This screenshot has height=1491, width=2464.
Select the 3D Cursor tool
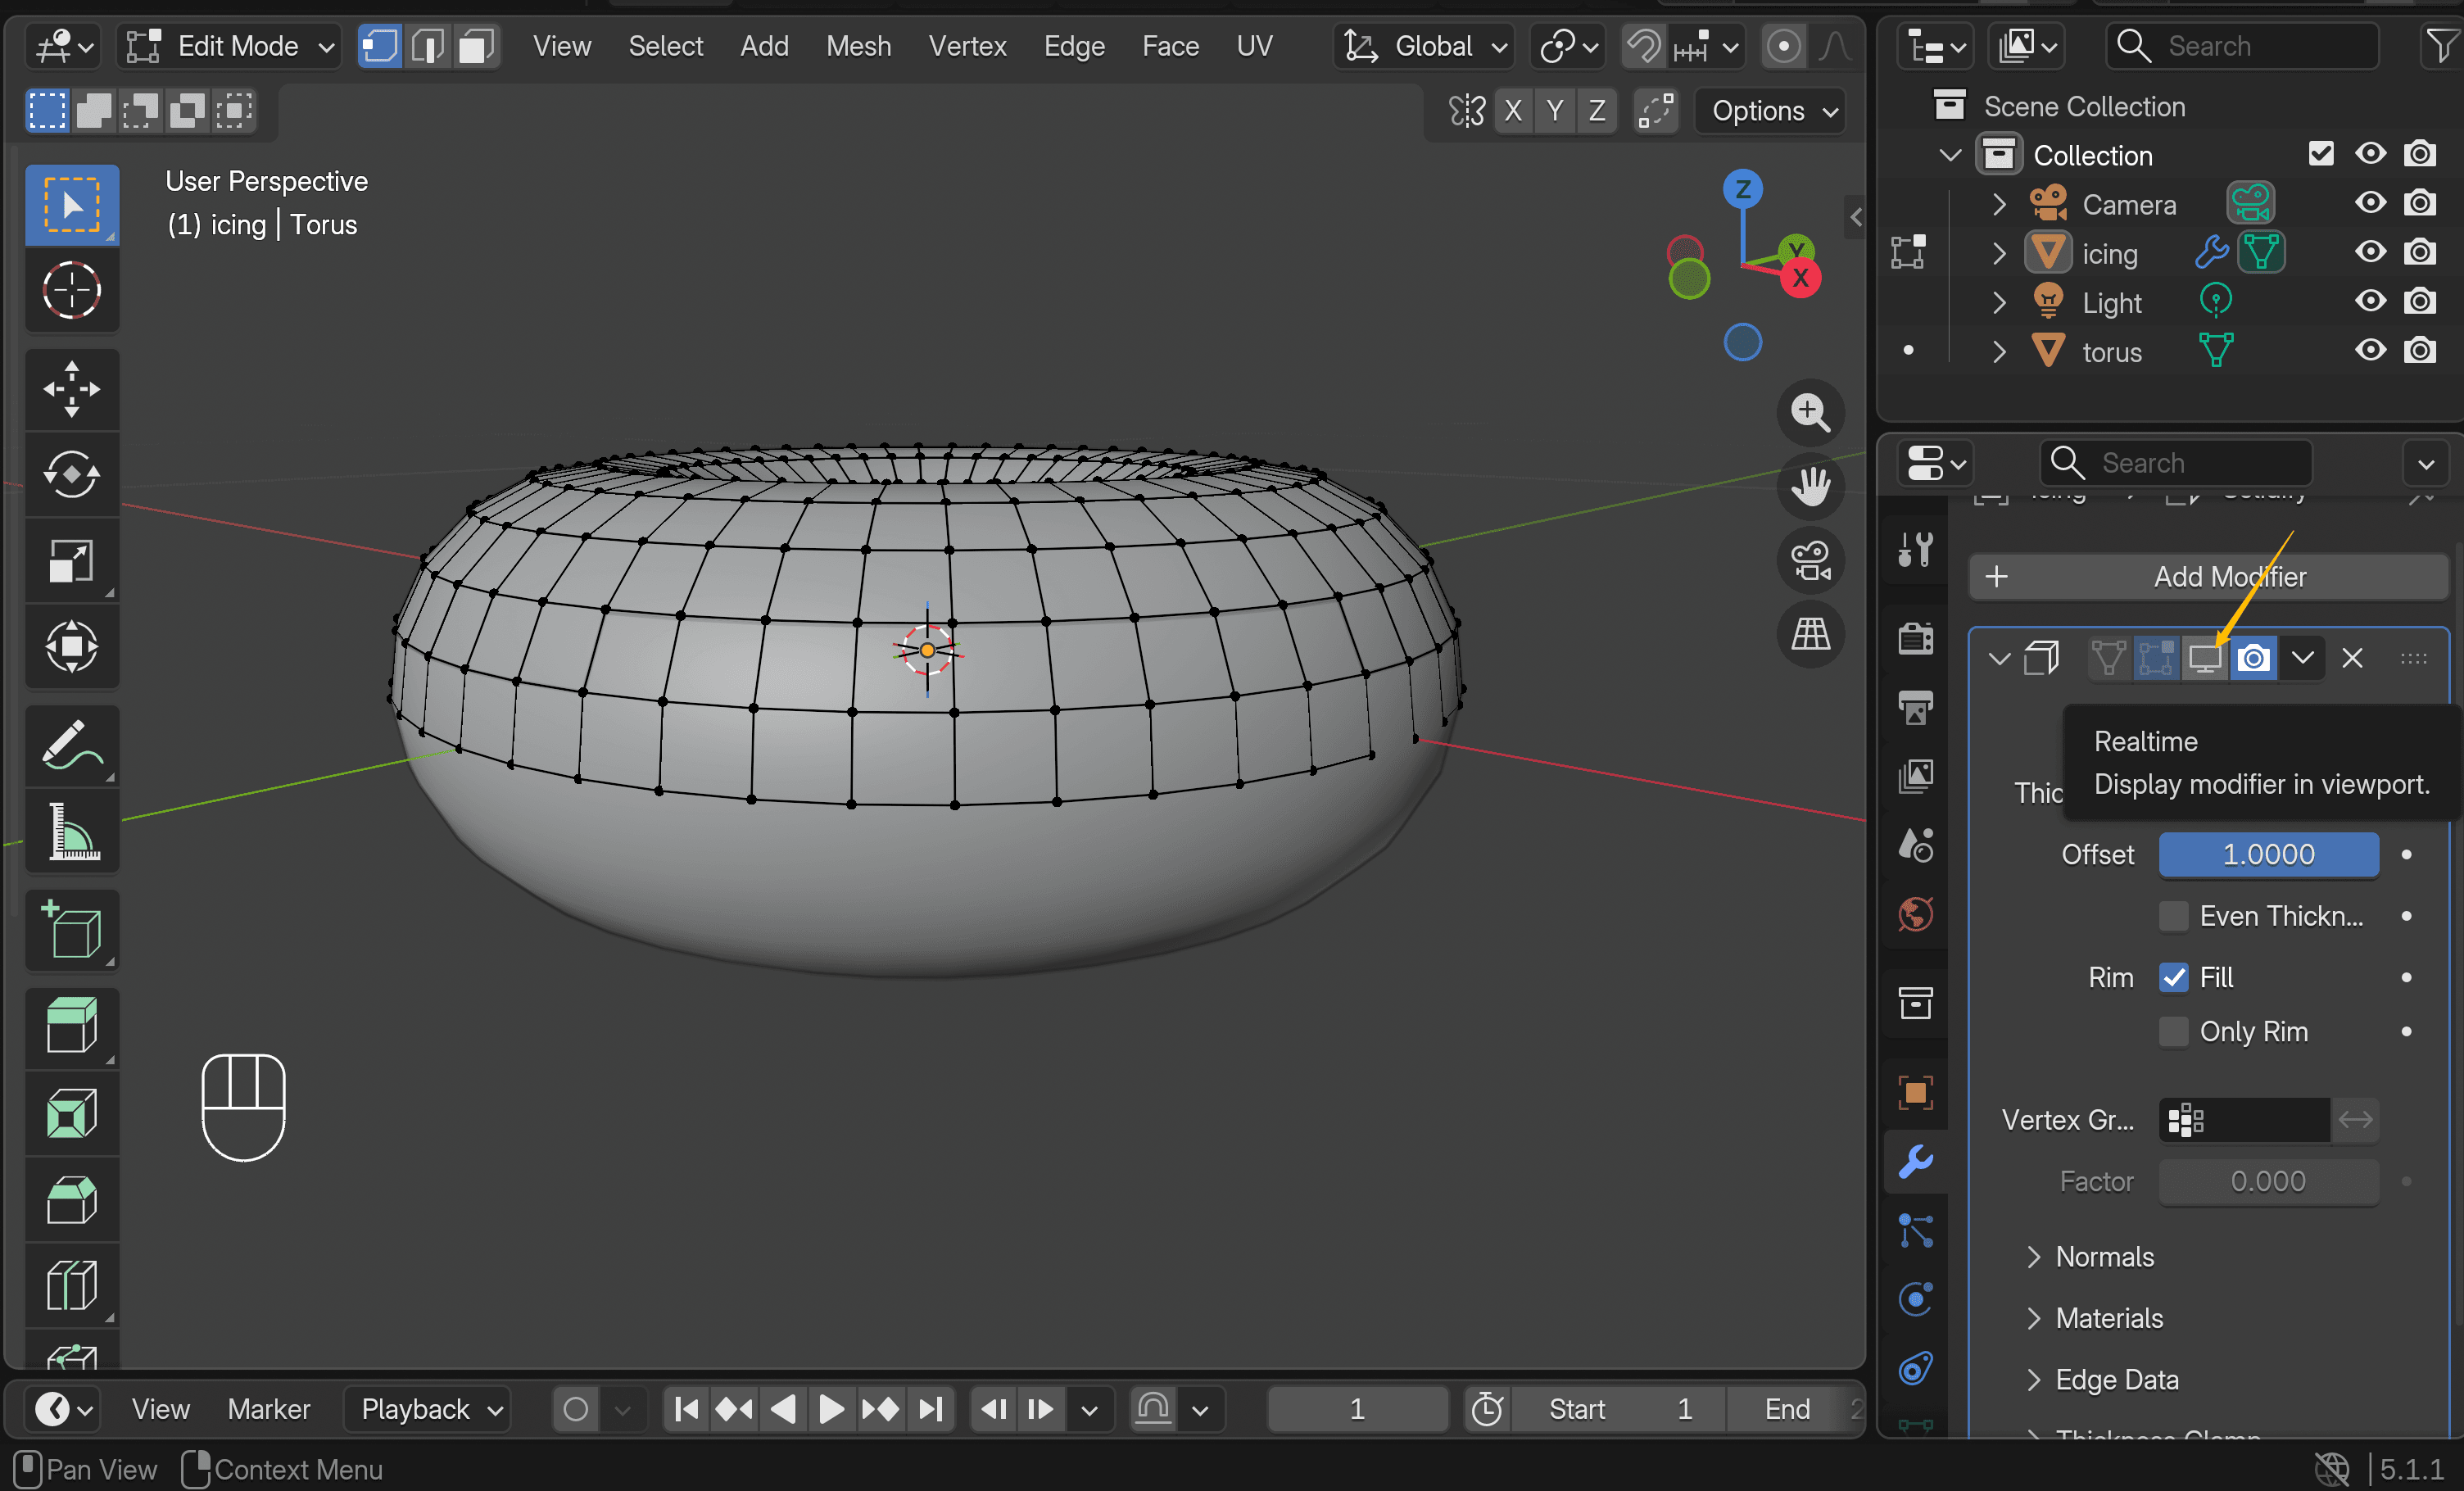(72, 290)
